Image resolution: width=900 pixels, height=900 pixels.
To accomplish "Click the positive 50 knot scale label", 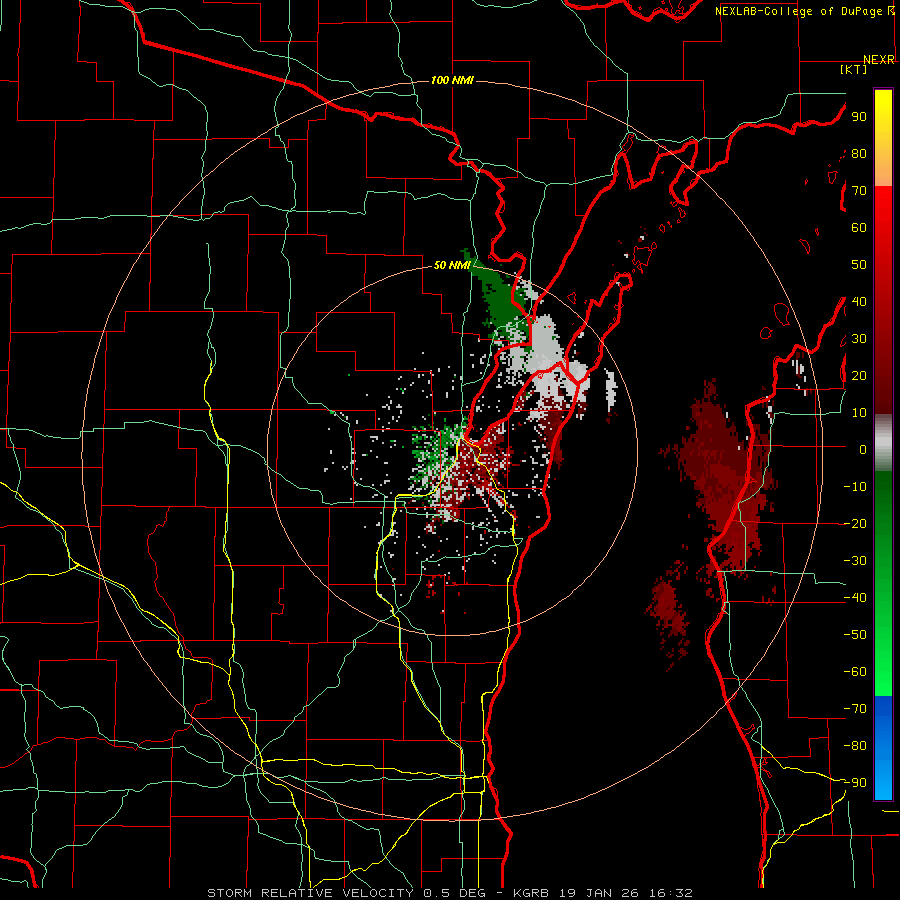I will point(859,265).
